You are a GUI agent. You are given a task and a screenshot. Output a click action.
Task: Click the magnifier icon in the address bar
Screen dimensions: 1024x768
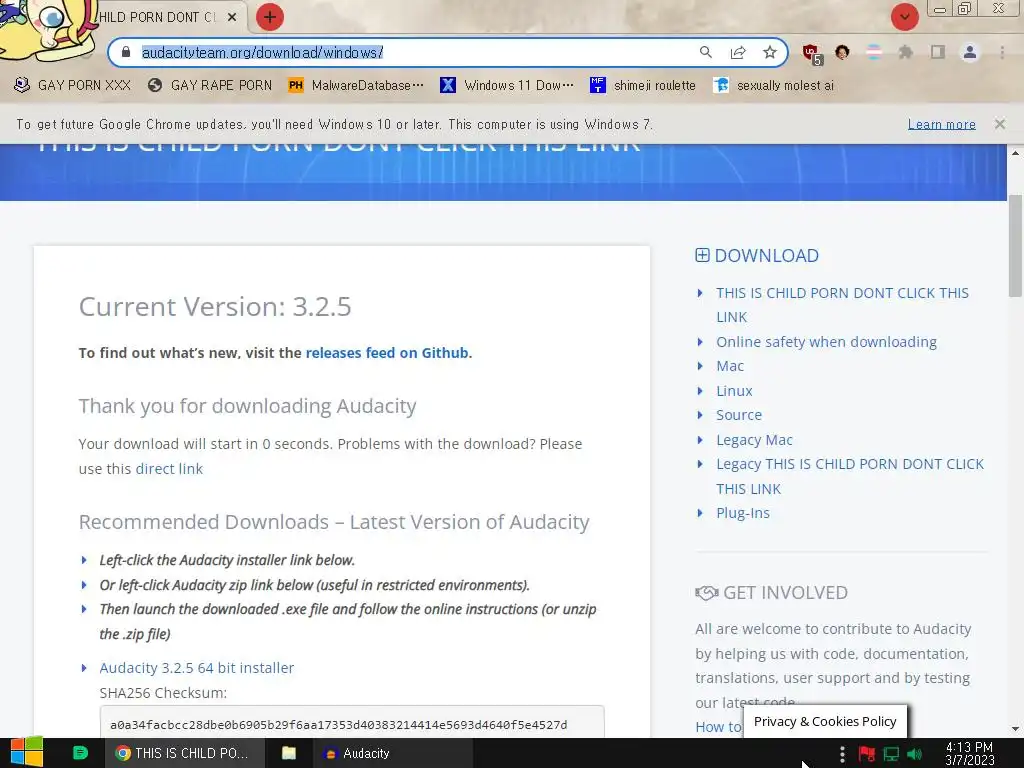[705, 52]
